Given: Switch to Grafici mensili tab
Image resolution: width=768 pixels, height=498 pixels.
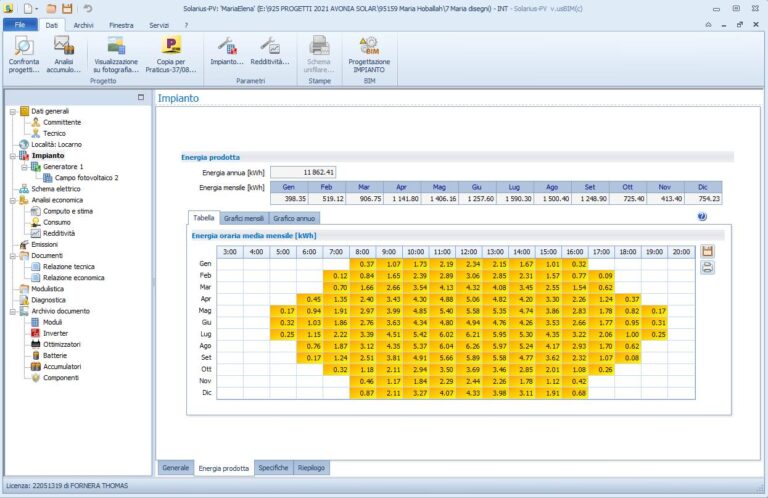Looking at the screenshot, I should coord(243,218).
